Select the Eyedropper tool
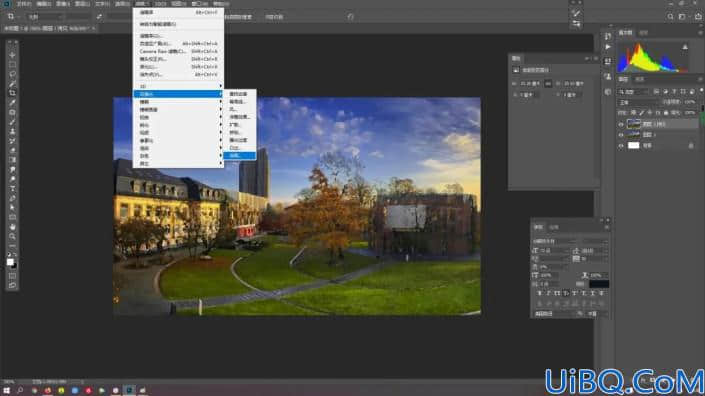Screen dimensions: 705x396 pyautogui.click(x=12, y=102)
